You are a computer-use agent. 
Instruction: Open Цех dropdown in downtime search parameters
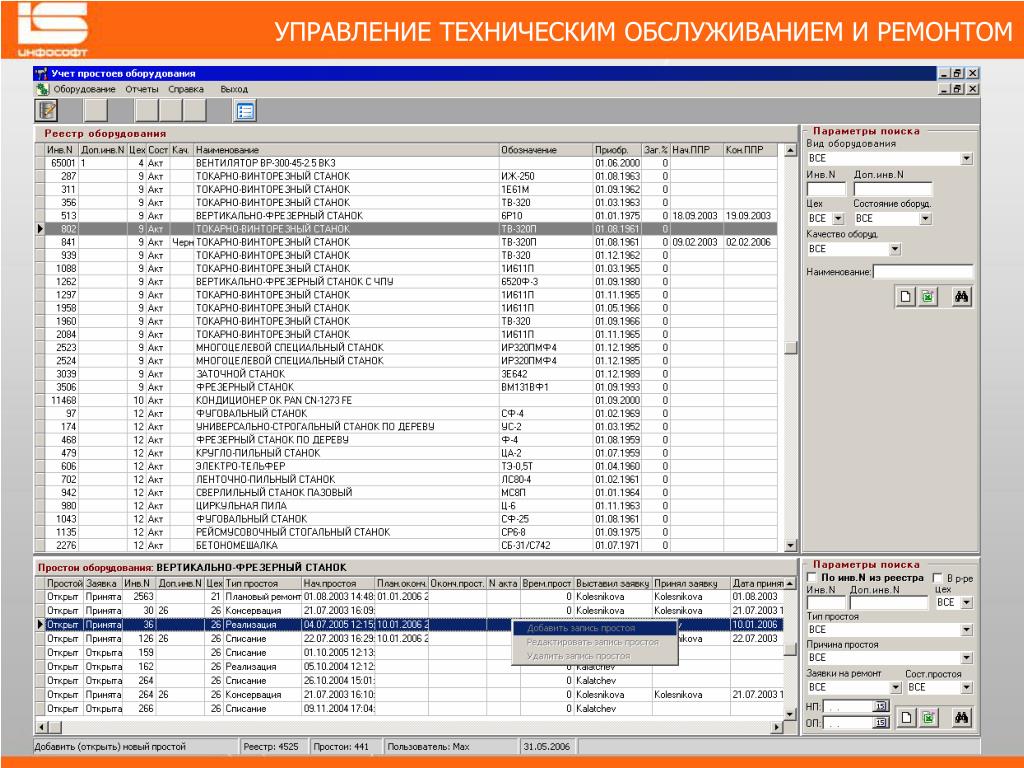(x=967, y=602)
